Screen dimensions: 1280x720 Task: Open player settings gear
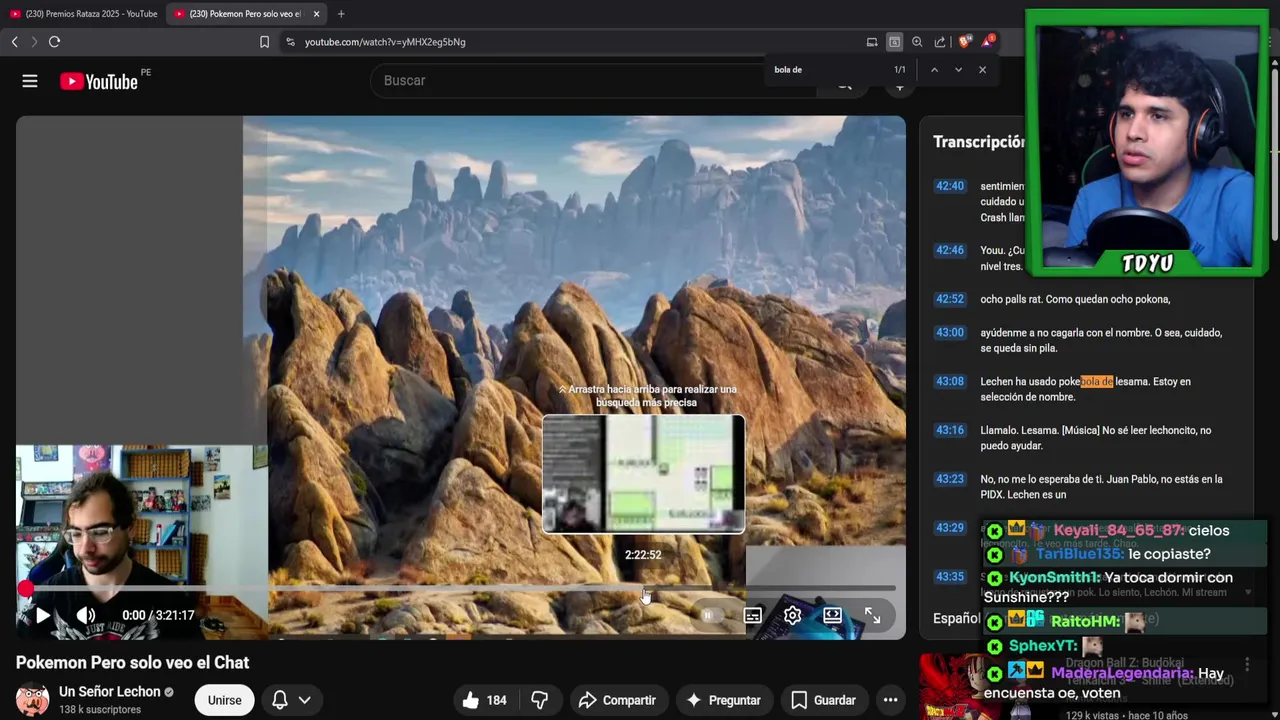point(792,616)
